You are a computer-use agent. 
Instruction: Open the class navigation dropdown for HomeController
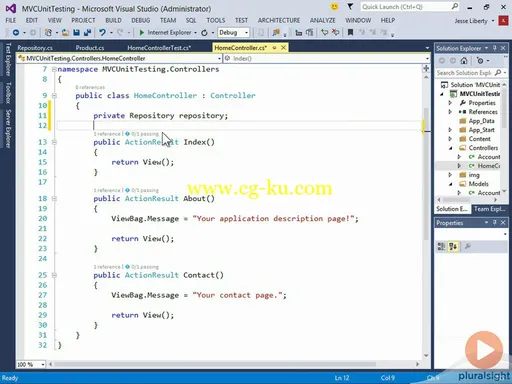[219, 59]
